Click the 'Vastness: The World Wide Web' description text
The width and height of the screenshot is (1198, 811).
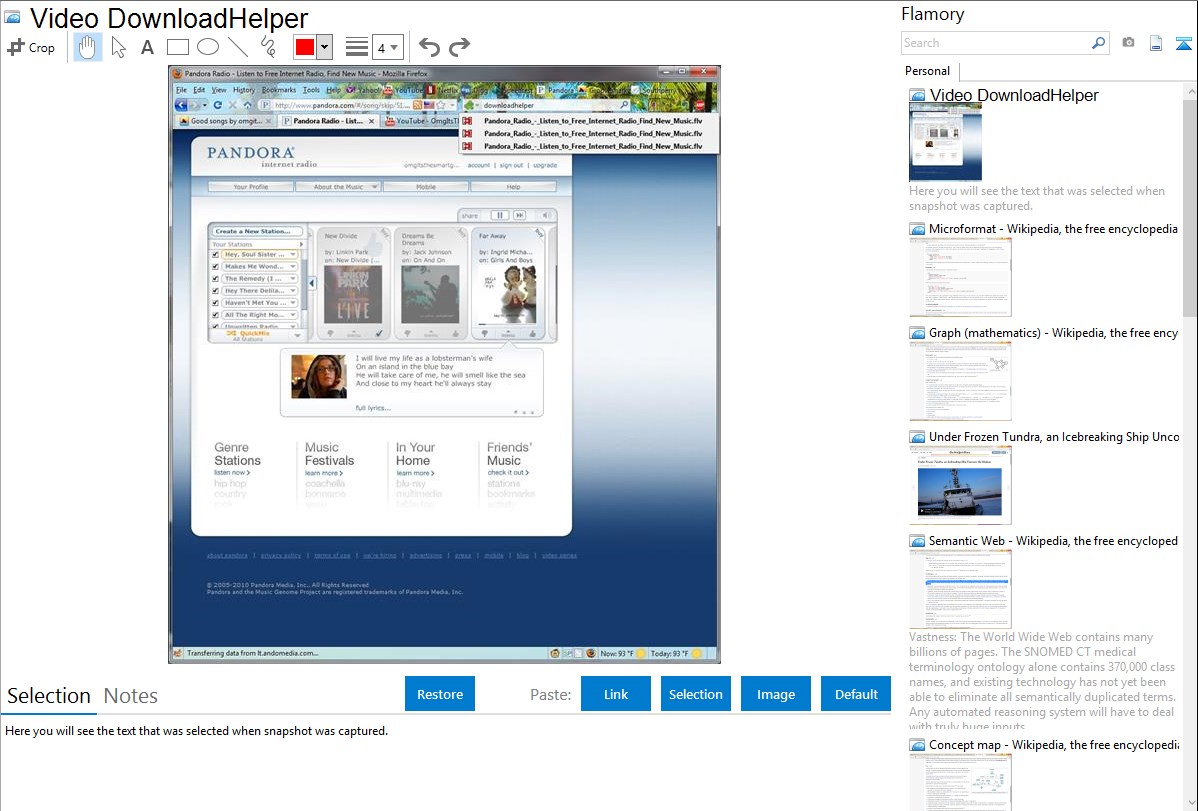tap(1042, 682)
